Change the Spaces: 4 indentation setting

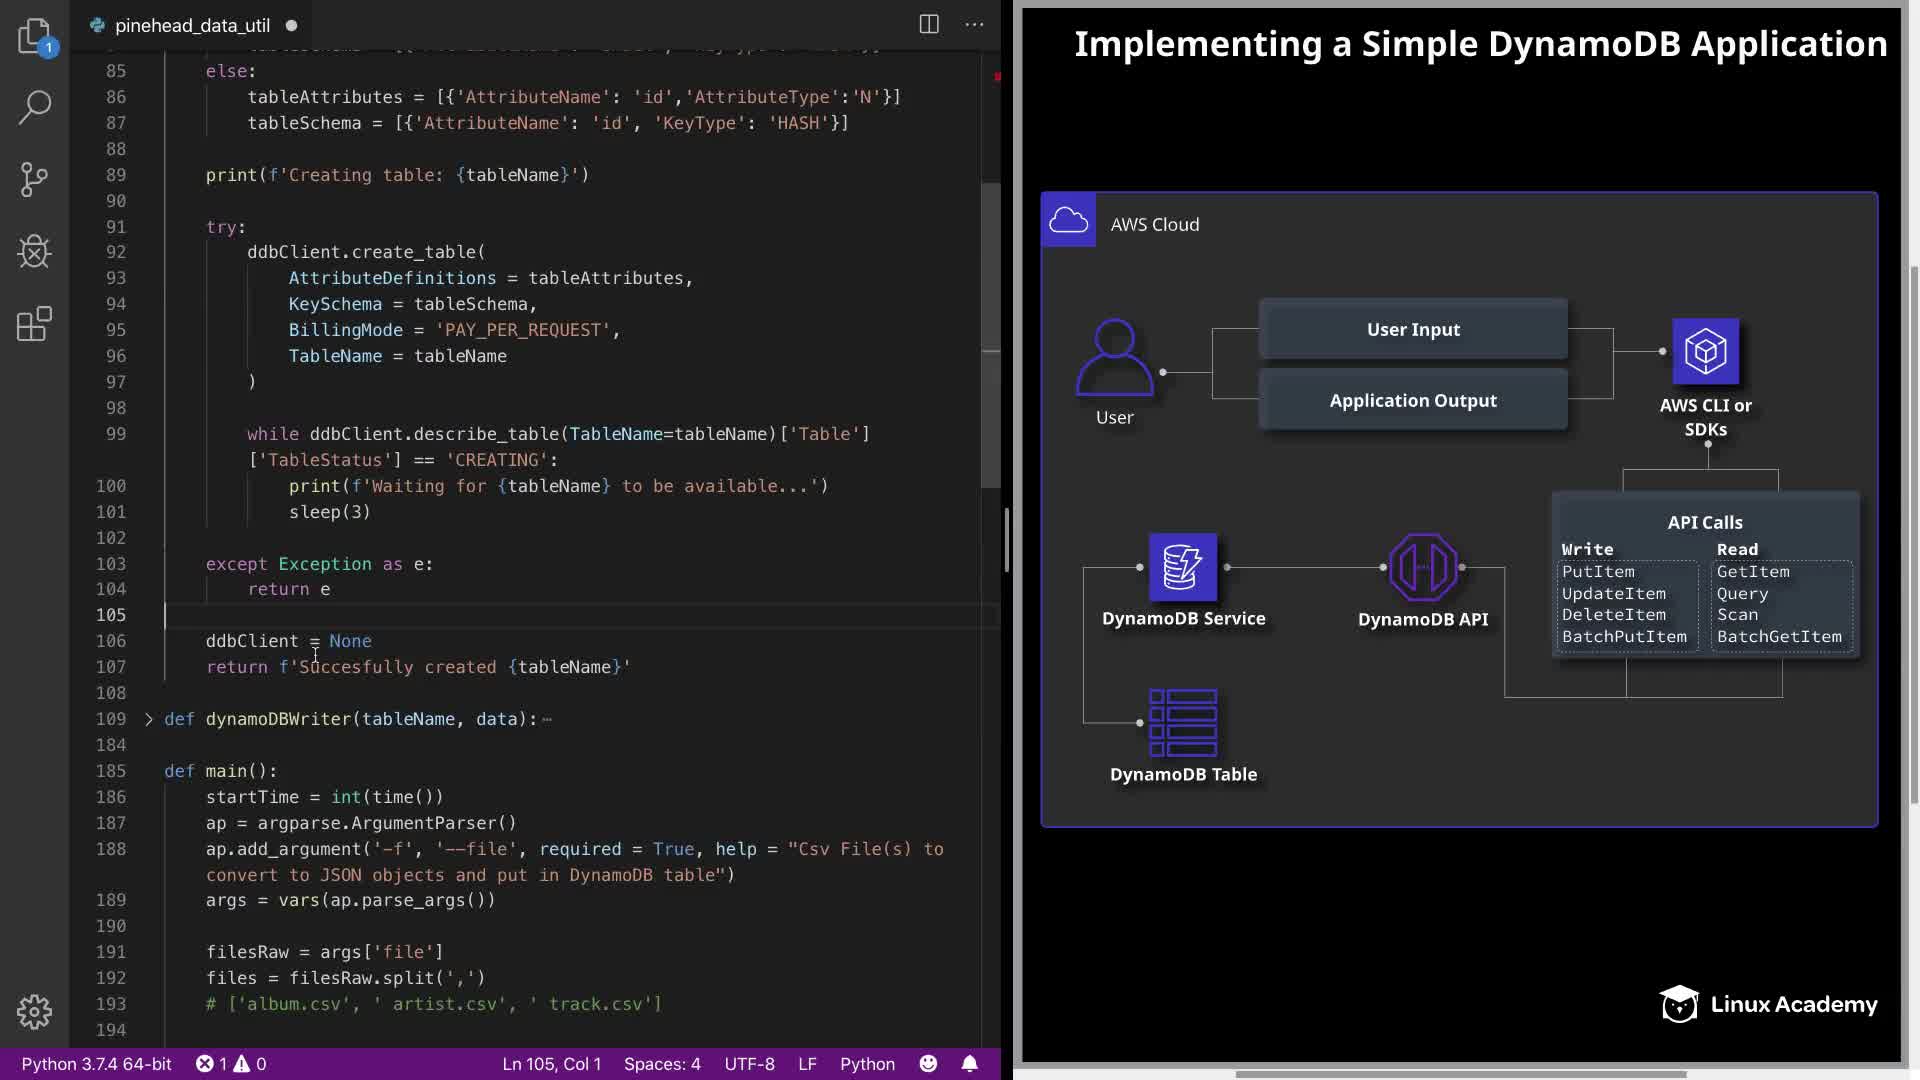[x=662, y=1064]
